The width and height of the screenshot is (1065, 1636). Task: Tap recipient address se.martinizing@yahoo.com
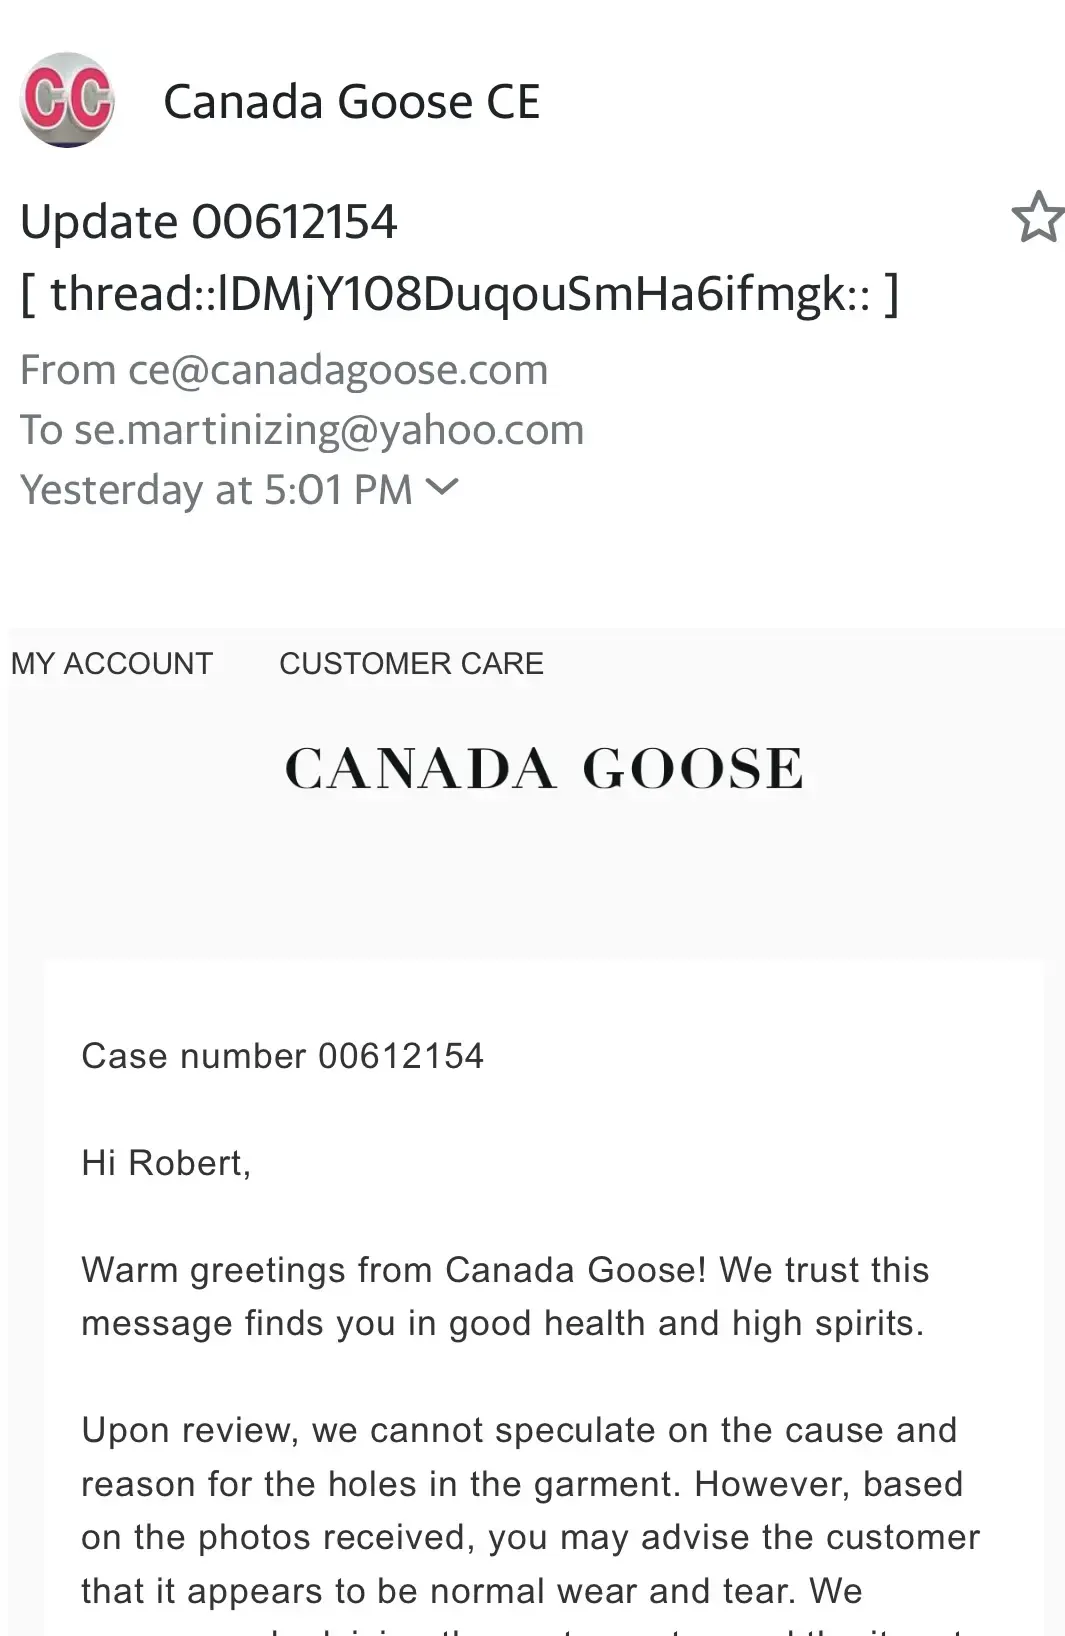pos(329,430)
